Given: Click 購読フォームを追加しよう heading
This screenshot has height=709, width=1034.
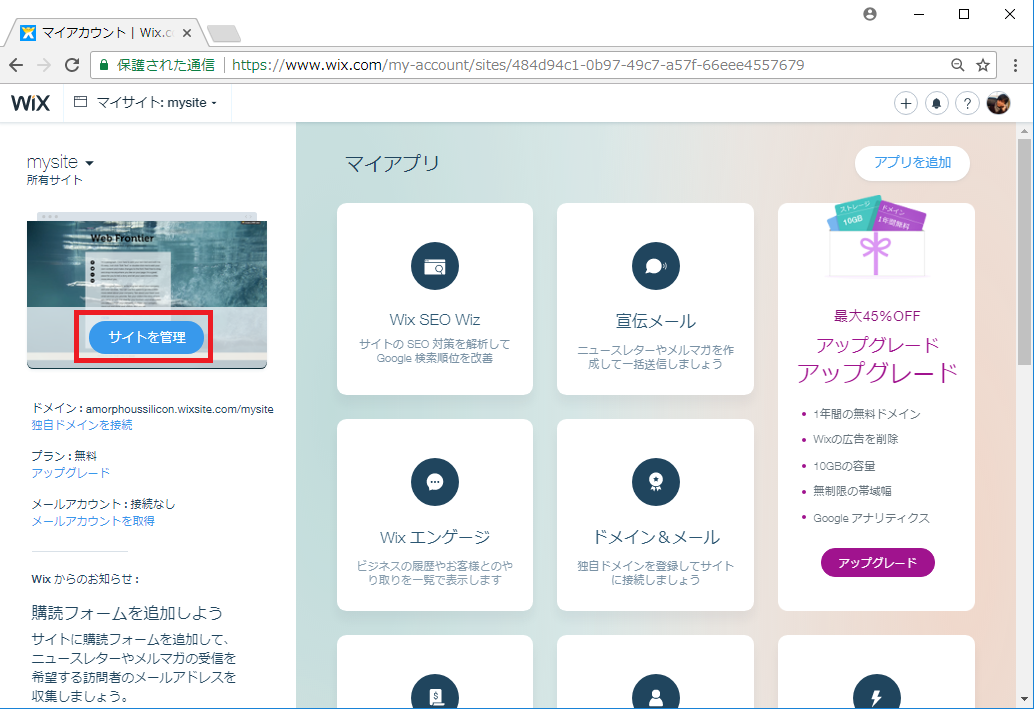Looking at the screenshot, I should click(127, 613).
